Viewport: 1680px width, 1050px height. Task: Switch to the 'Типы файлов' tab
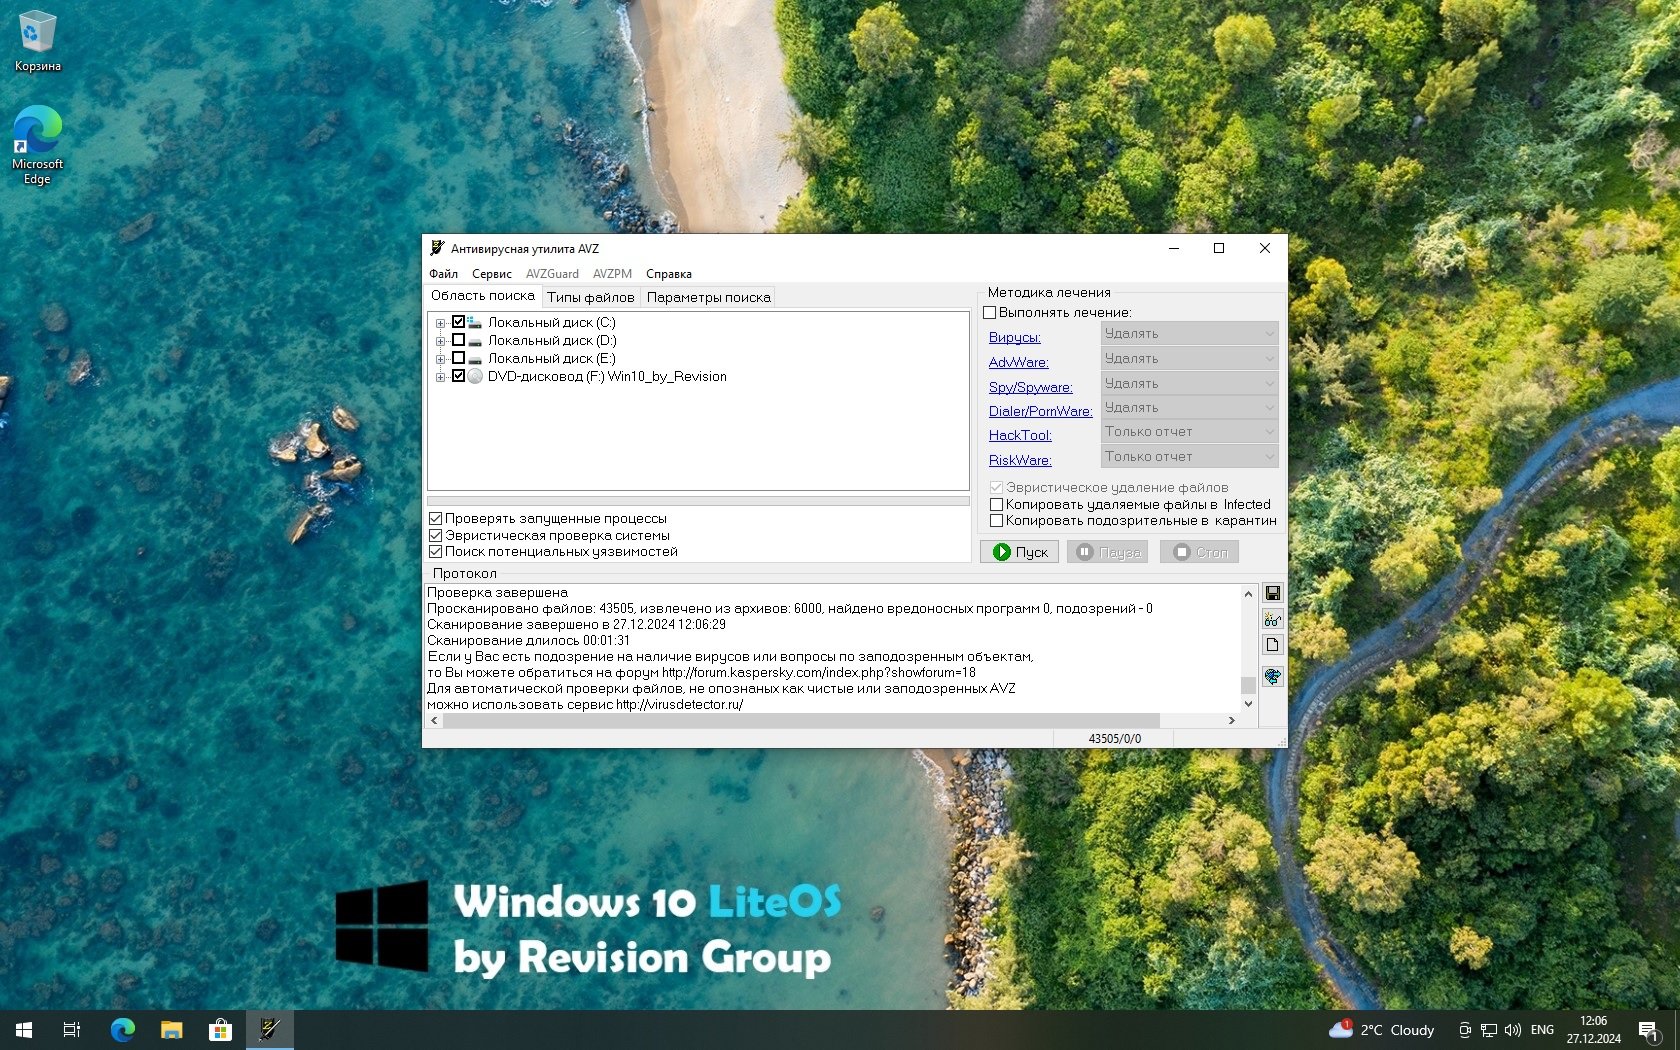(590, 297)
